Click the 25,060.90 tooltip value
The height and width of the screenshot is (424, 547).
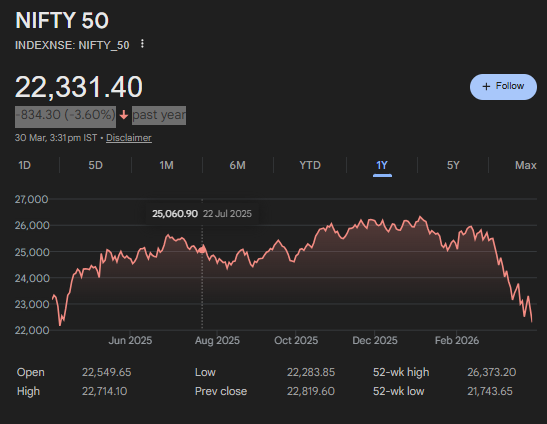(175, 214)
